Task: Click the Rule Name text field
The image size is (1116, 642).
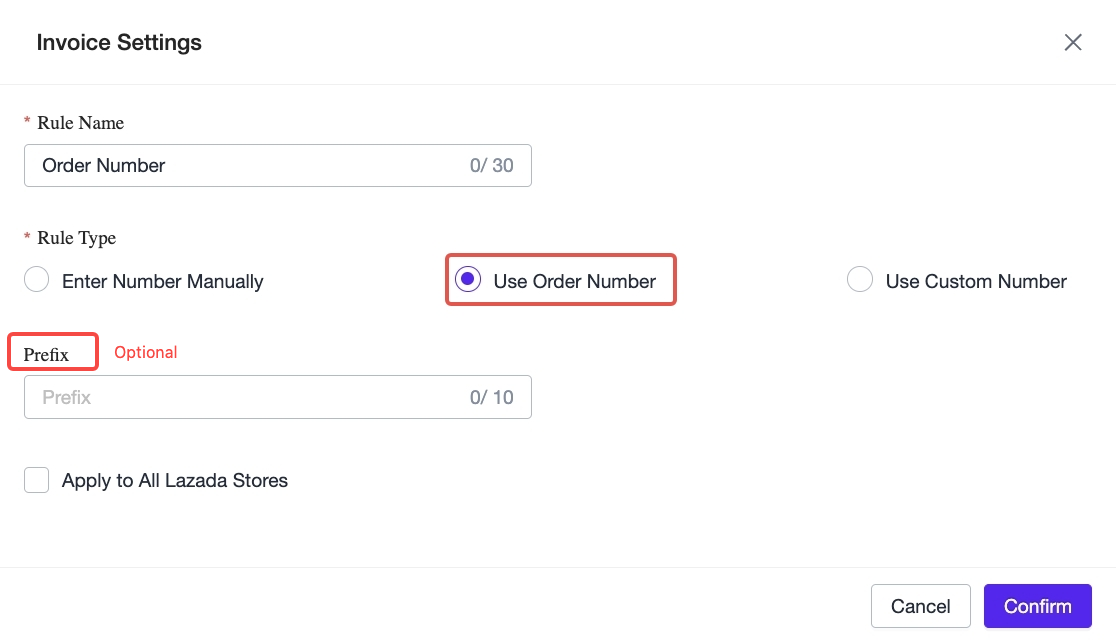Action: [278, 166]
